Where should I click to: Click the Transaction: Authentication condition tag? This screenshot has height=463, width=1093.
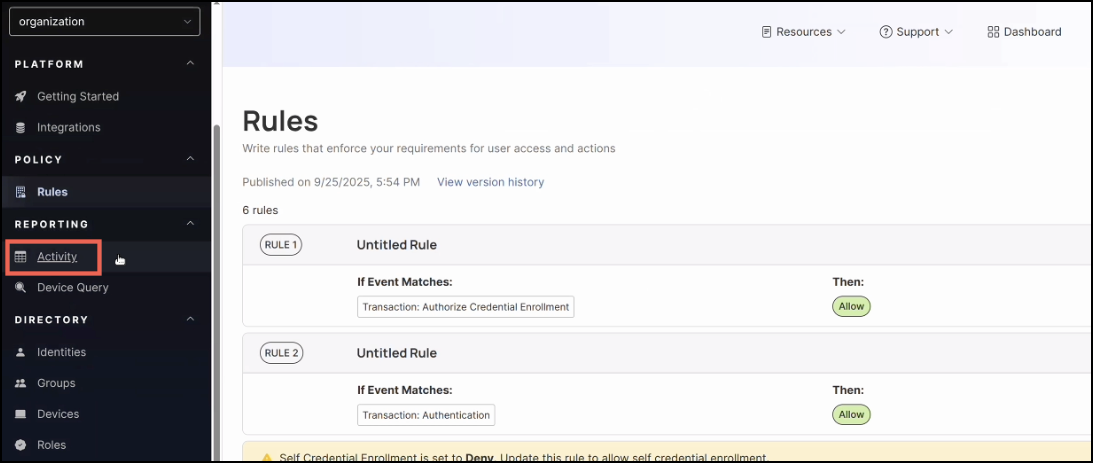pyautogui.click(x=426, y=415)
